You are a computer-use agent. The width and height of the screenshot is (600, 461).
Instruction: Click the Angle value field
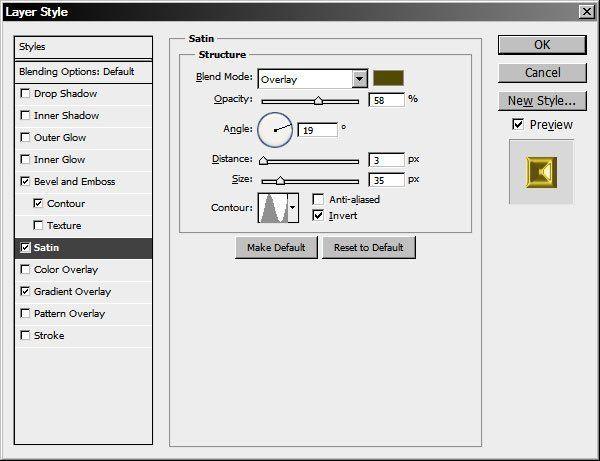[x=317, y=130]
